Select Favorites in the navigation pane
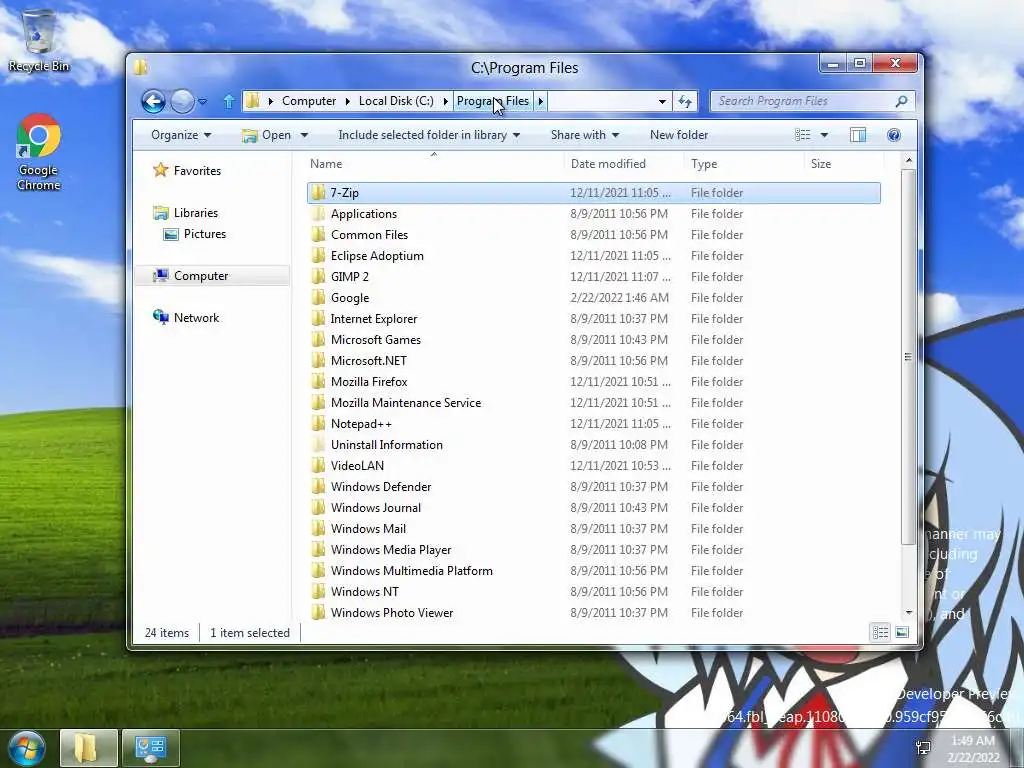 tap(187, 170)
